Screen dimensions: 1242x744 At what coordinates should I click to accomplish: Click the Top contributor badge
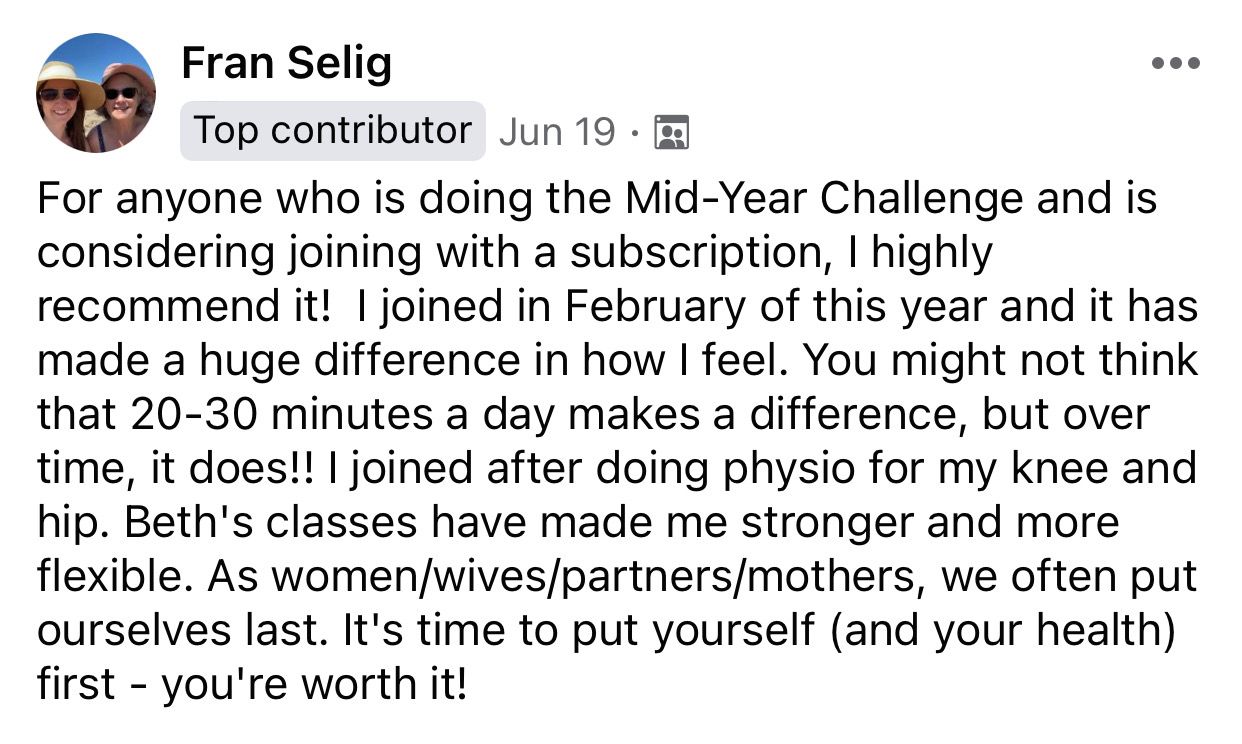[x=332, y=131]
